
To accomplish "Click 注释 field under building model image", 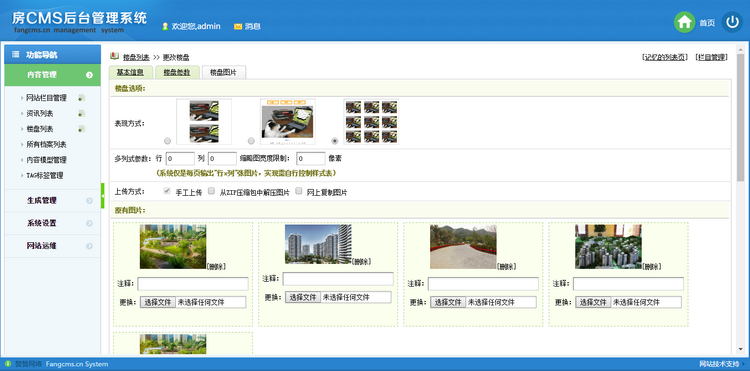I will [629, 284].
